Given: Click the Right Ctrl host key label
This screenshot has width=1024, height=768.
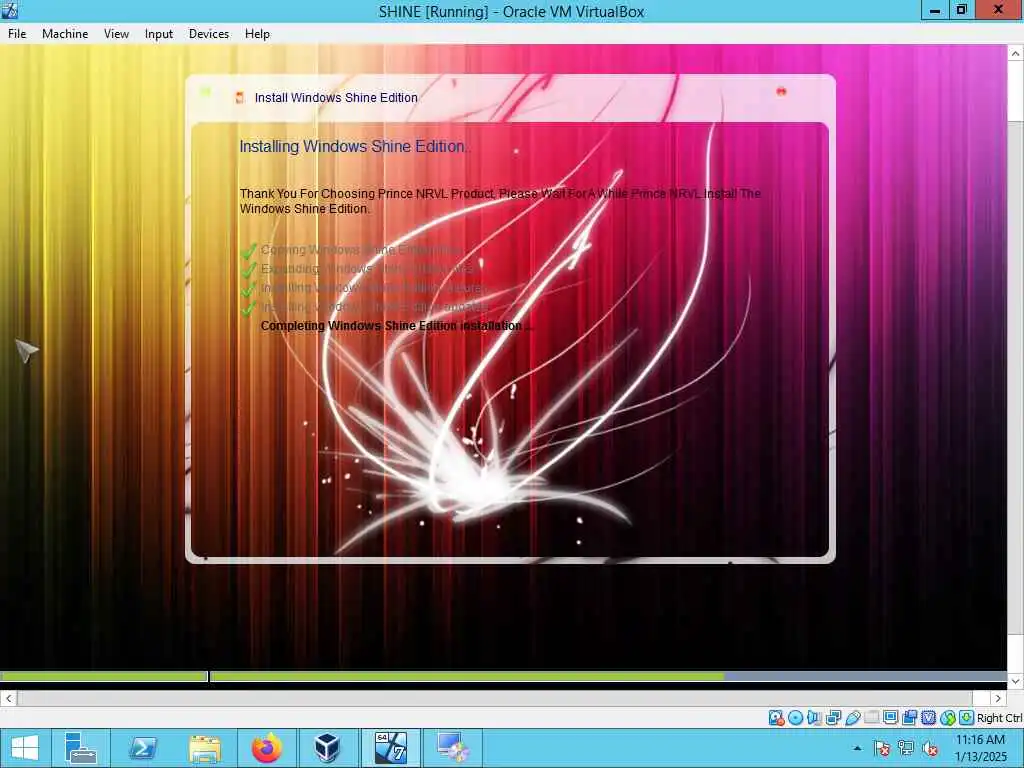Looking at the screenshot, I should pyautogui.click(x=999, y=718).
